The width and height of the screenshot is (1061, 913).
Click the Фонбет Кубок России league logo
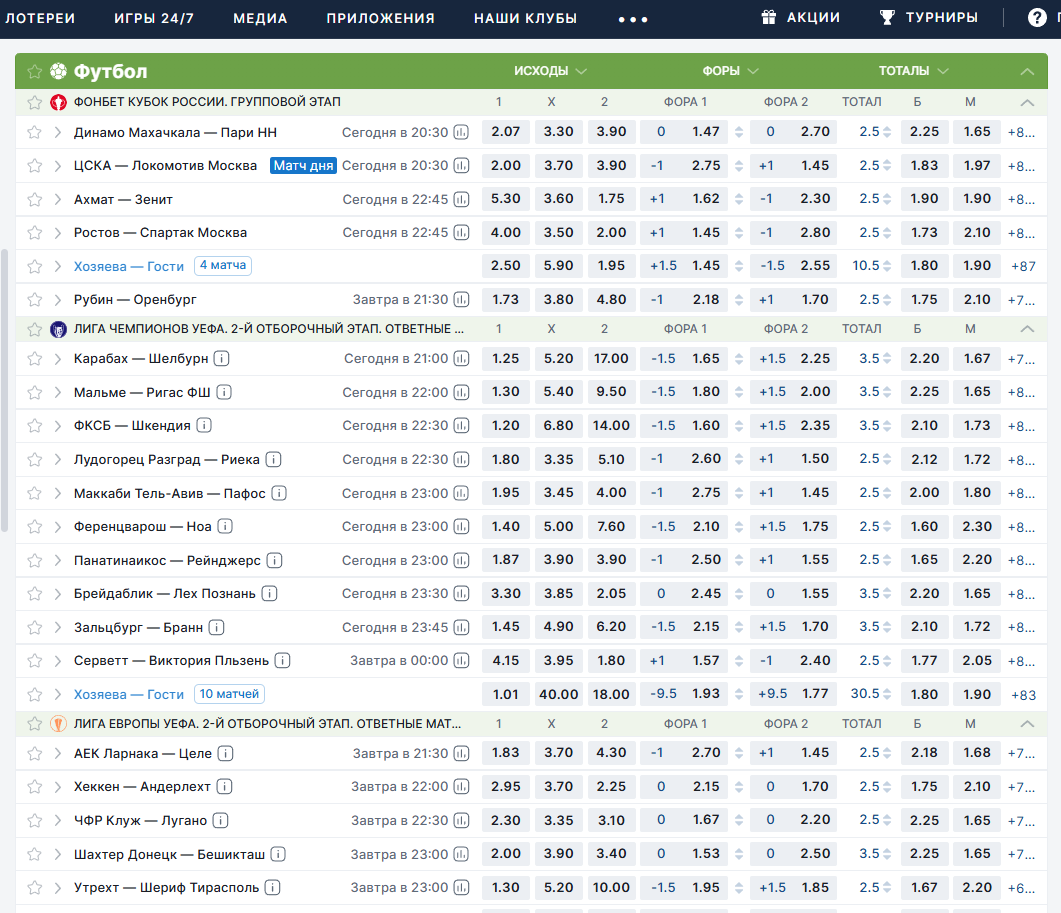click(x=58, y=102)
